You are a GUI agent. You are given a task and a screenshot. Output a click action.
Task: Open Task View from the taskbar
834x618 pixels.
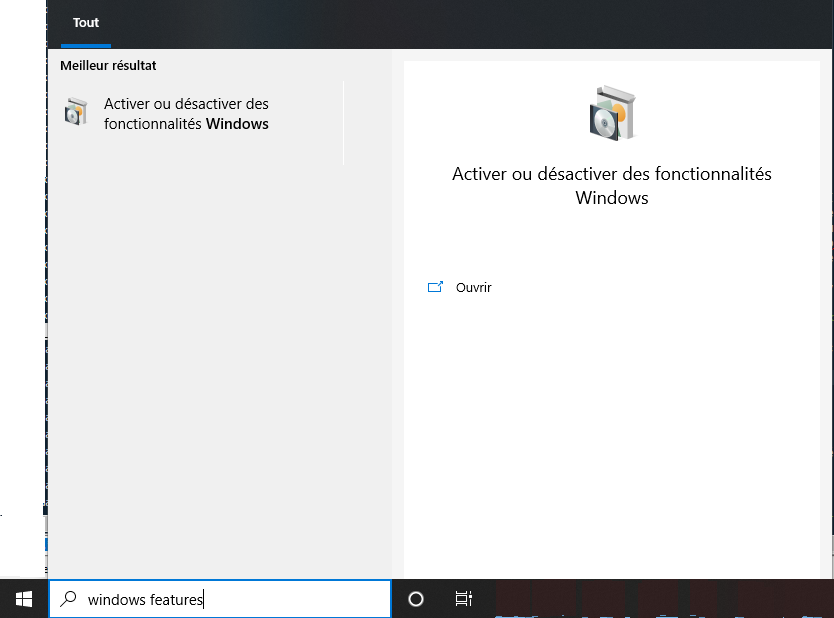tap(463, 600)
